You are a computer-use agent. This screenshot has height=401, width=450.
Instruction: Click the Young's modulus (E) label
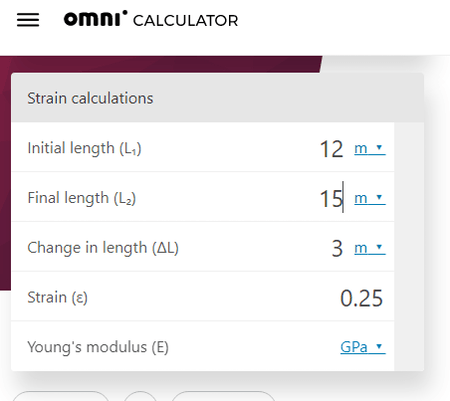(x=98, y=347)
